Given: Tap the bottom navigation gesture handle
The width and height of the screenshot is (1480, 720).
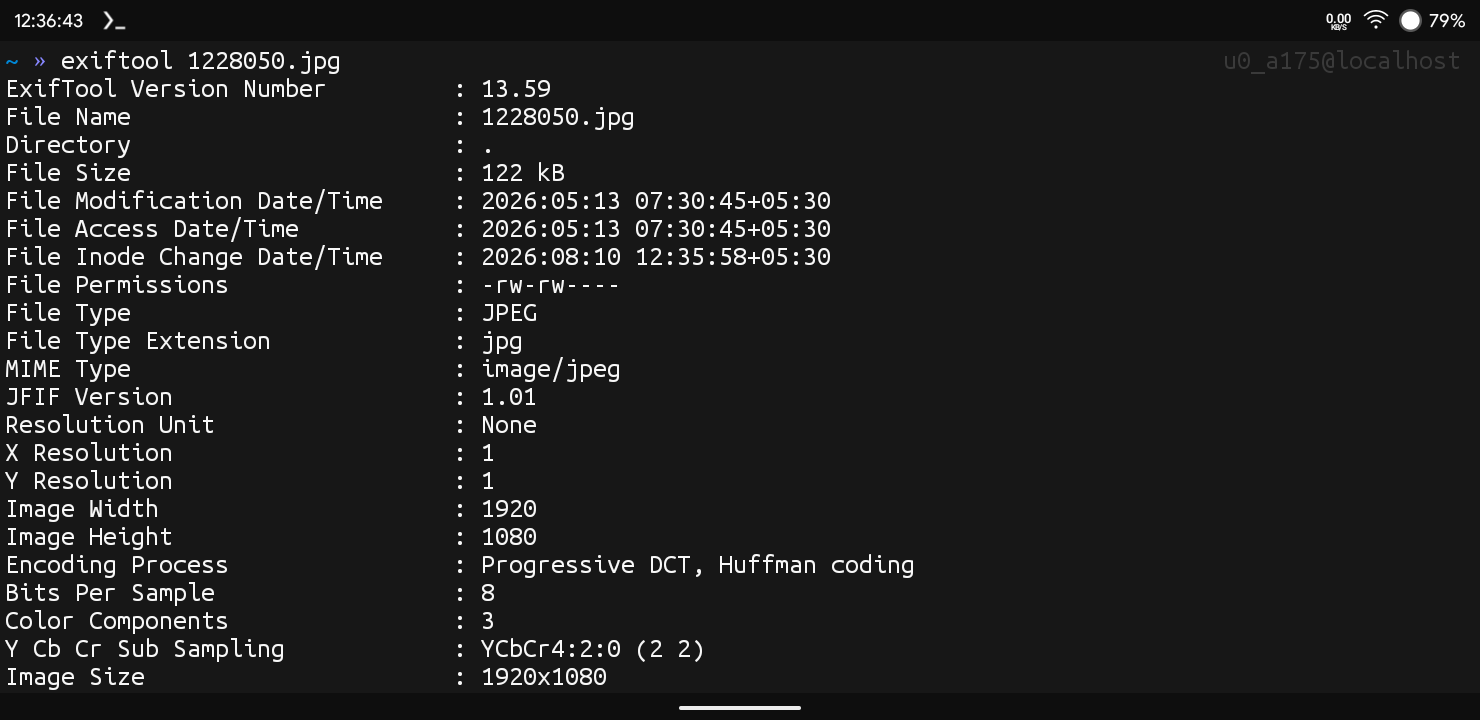Looking at the screenshot, I should 740,708.
